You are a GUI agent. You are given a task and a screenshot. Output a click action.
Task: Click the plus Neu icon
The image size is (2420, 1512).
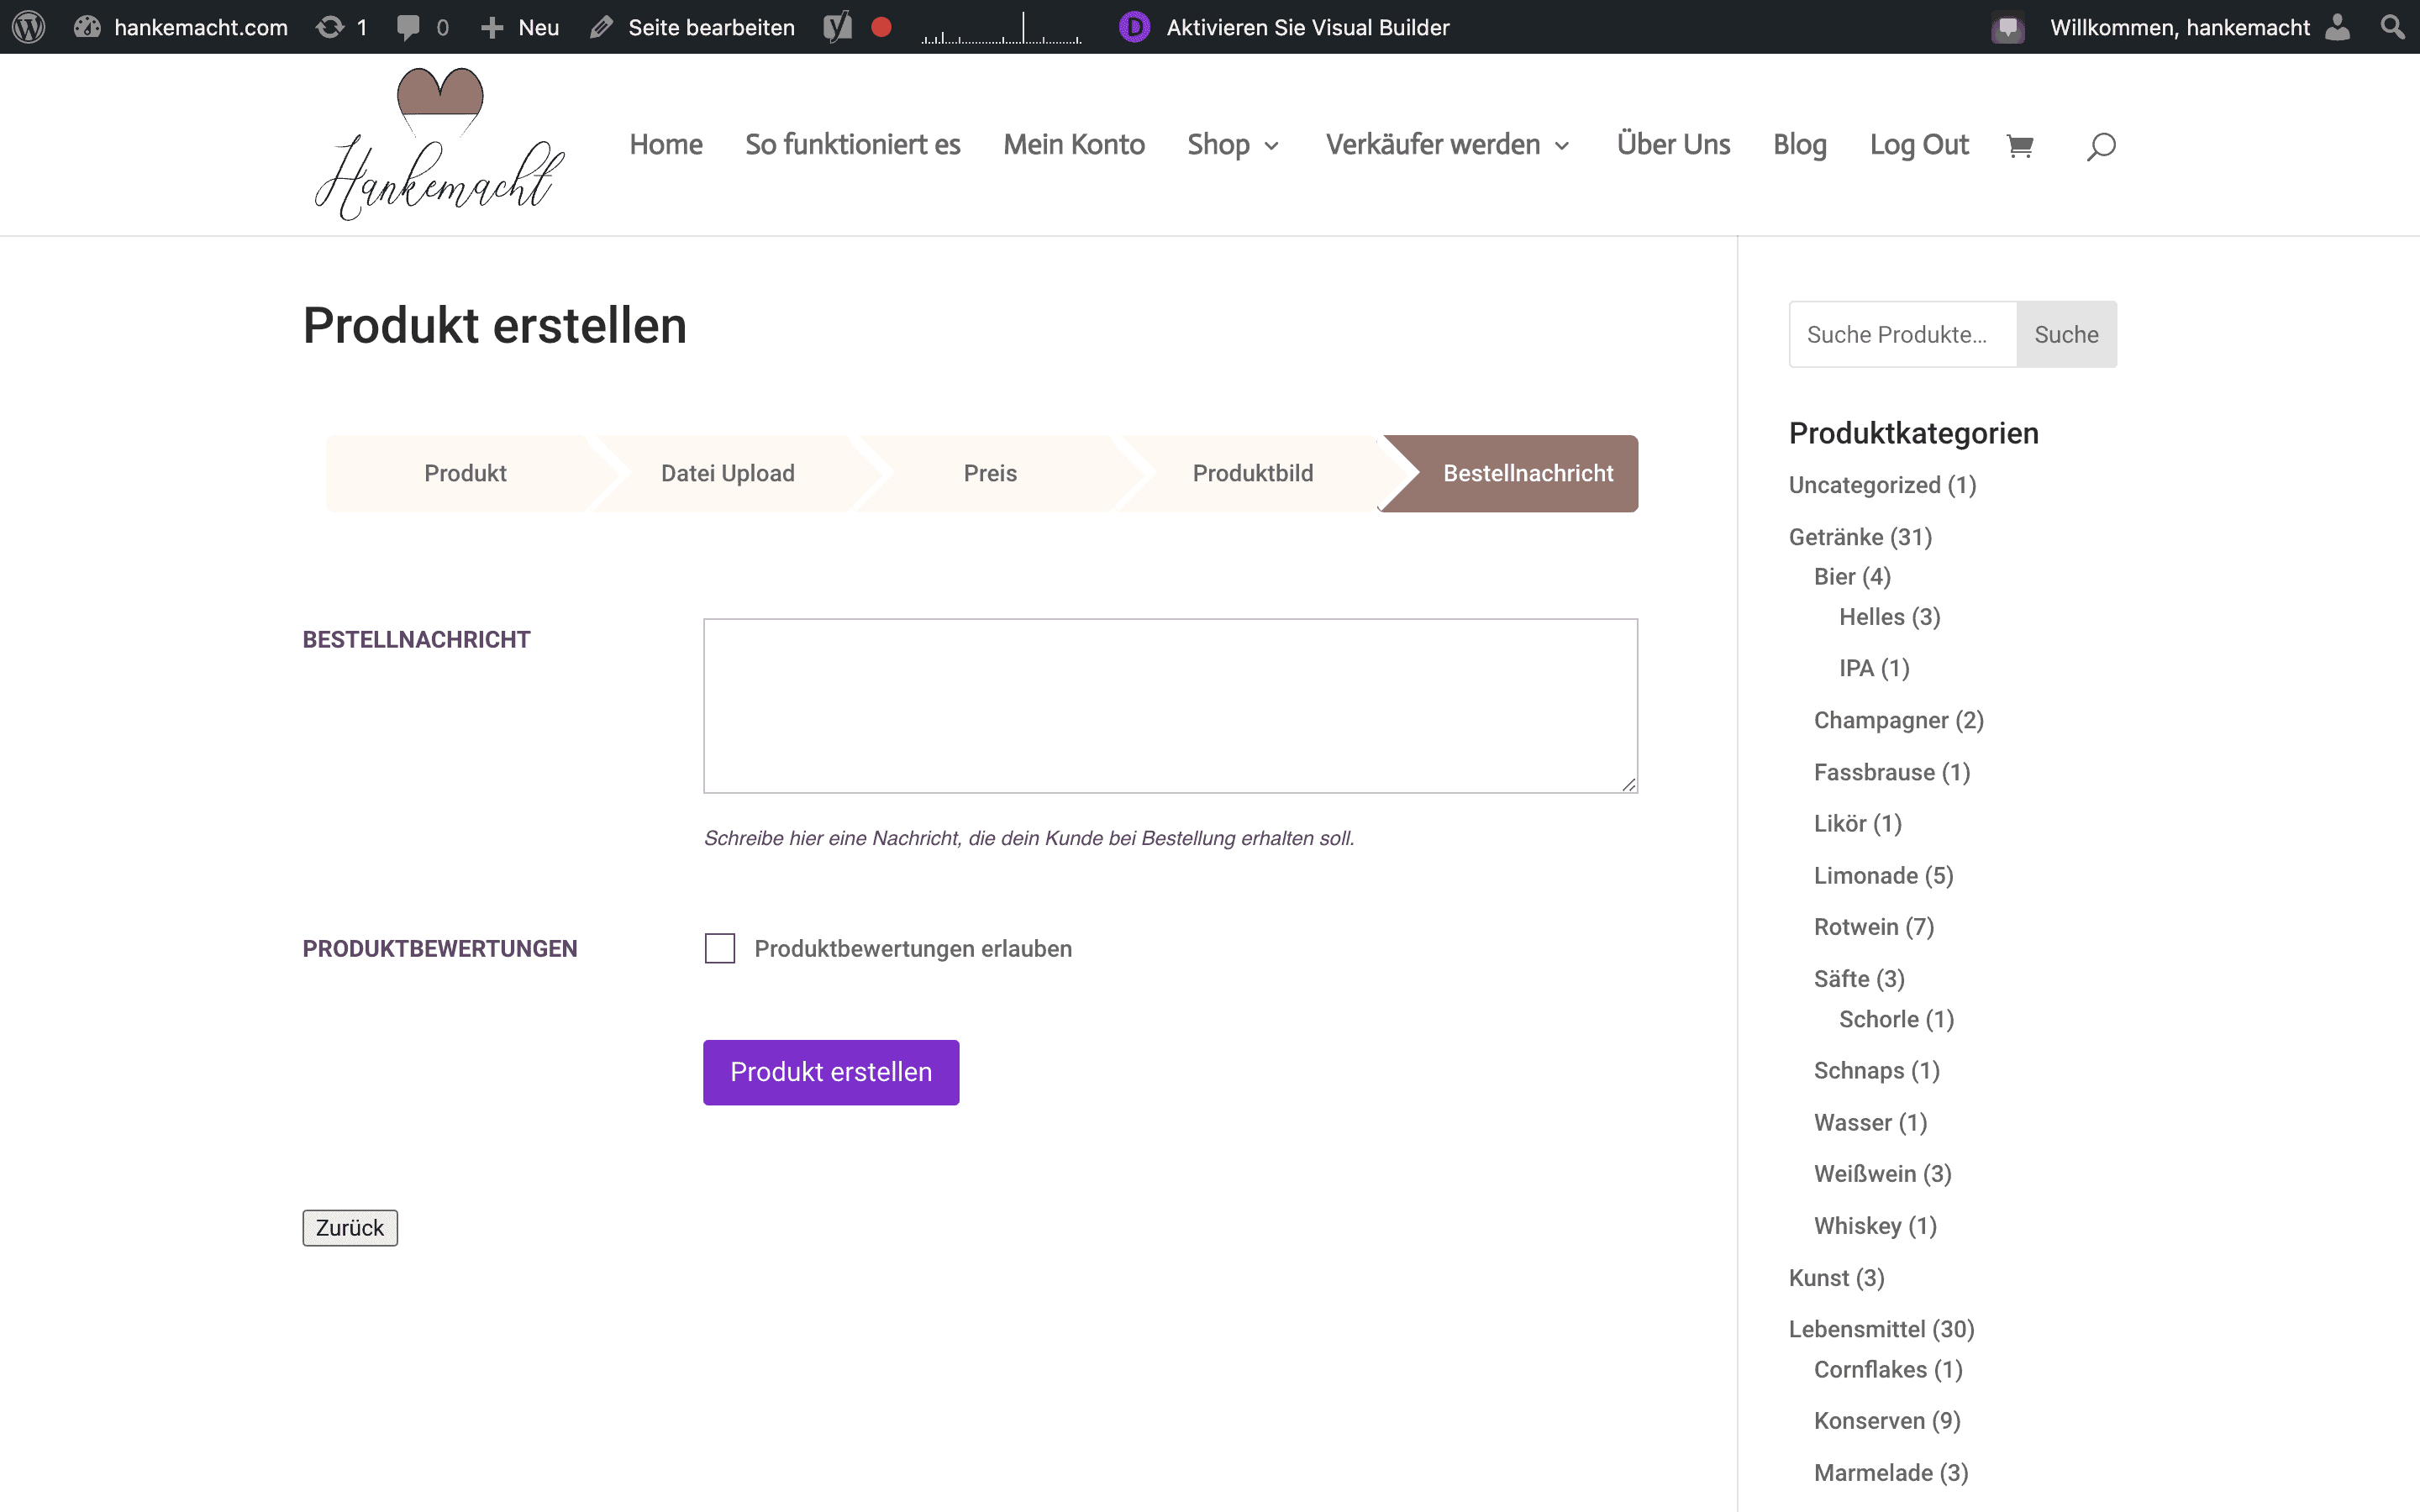coord(492,27)
